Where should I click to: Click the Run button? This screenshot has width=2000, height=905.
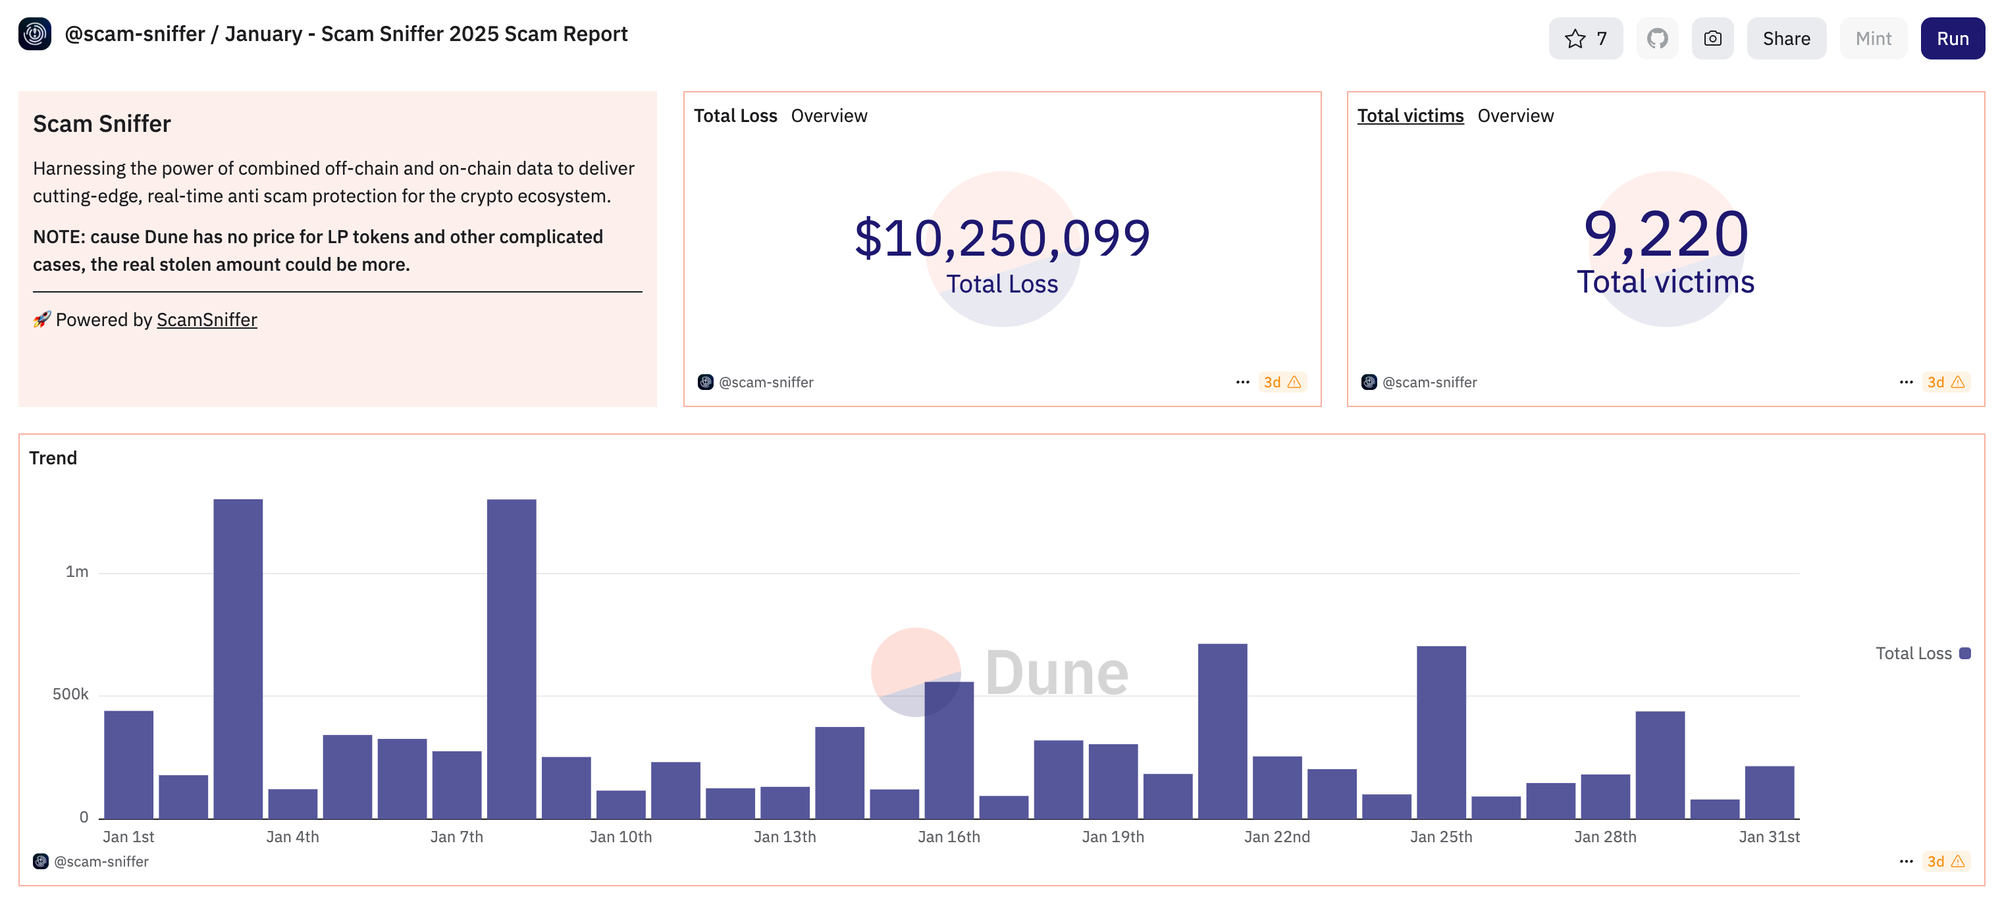1952,39
